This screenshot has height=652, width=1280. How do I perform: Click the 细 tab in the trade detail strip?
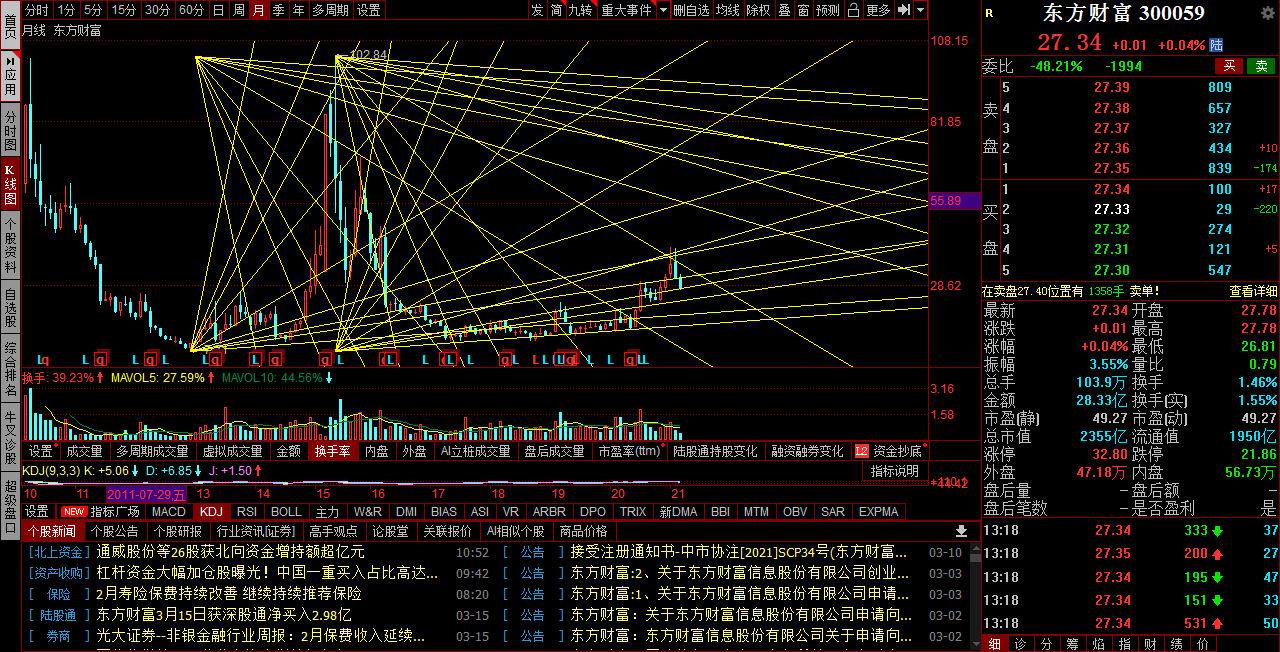pyautogui.click(x=994, y=643)
